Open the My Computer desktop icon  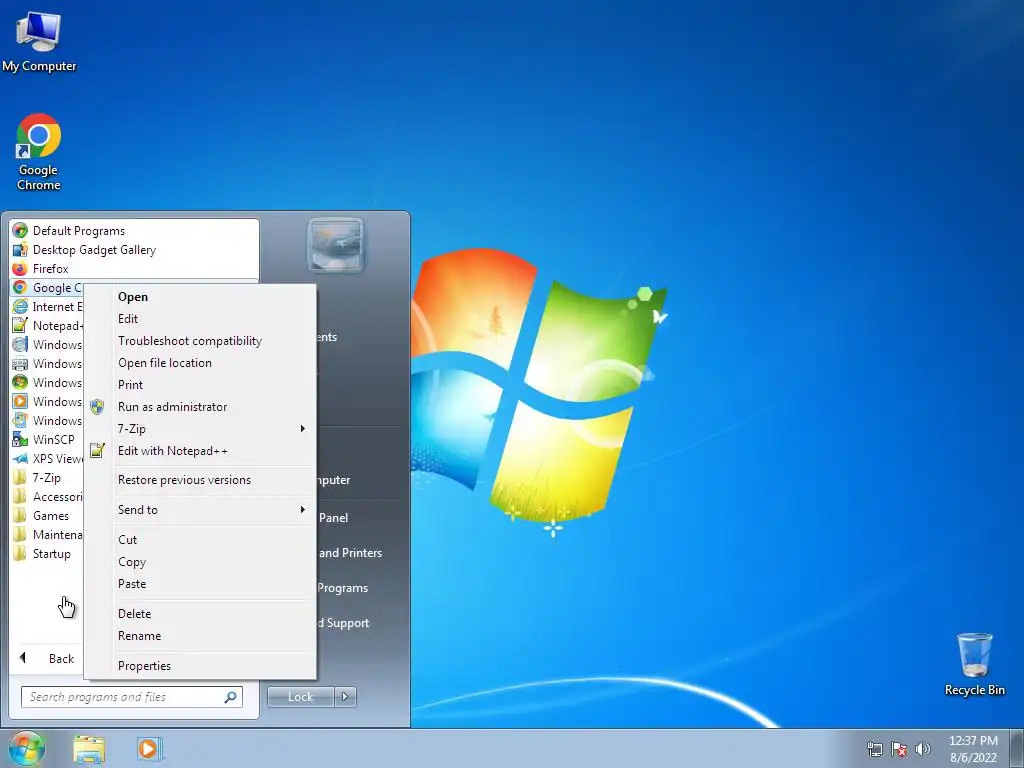(39, 42)
